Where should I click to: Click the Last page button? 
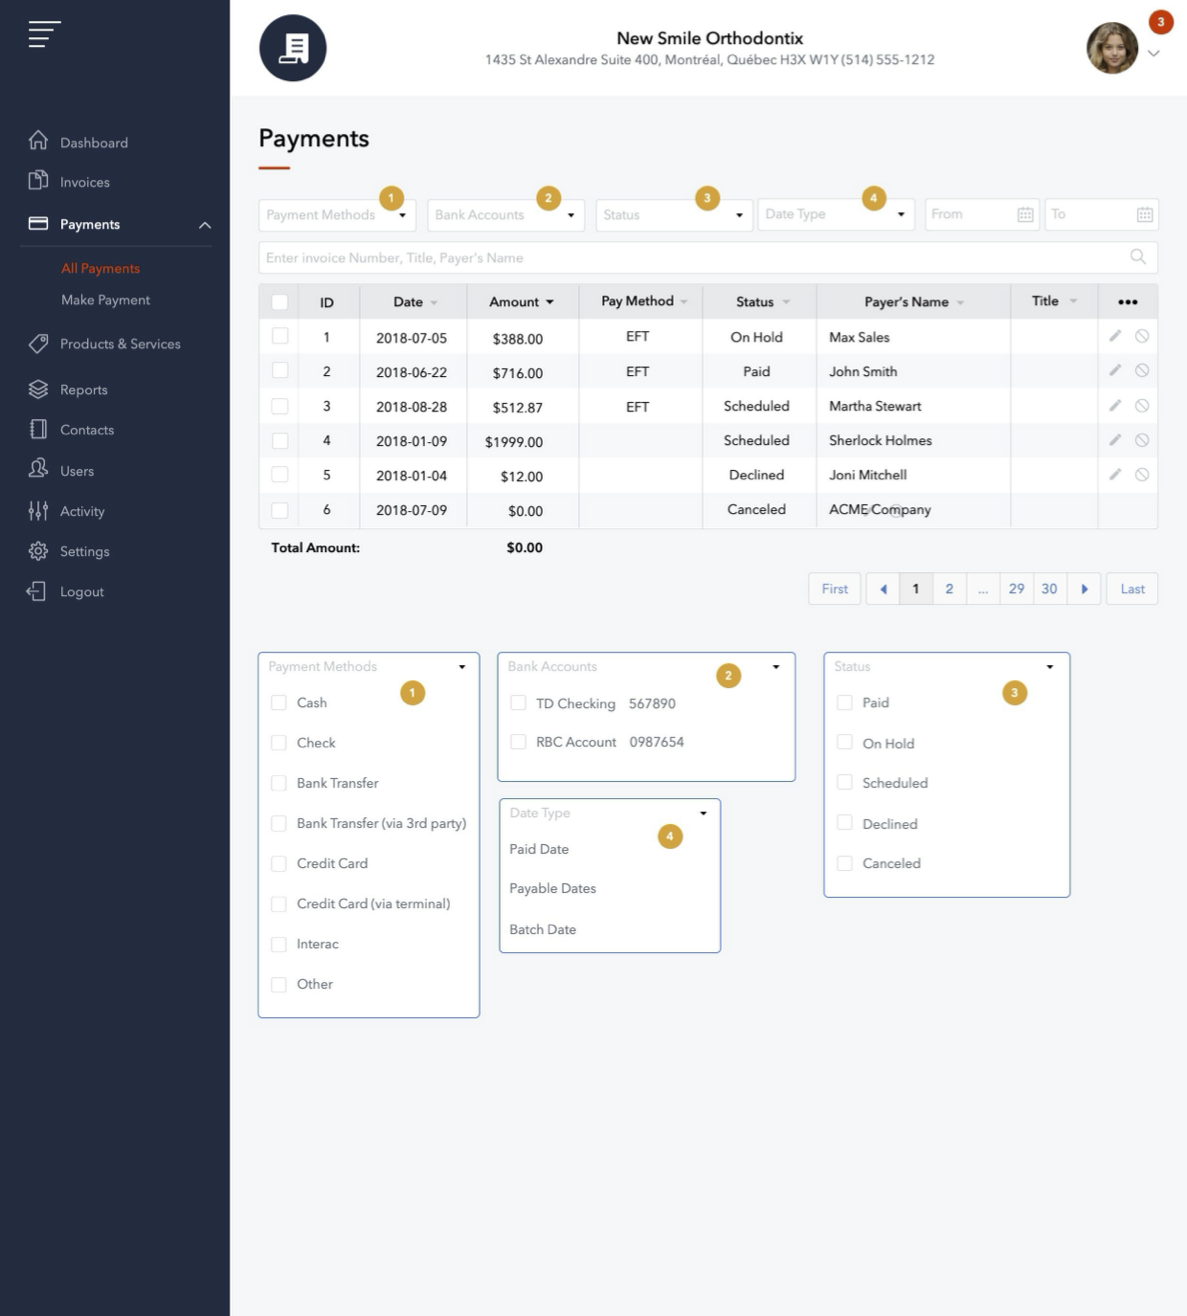click(1132, 589)
